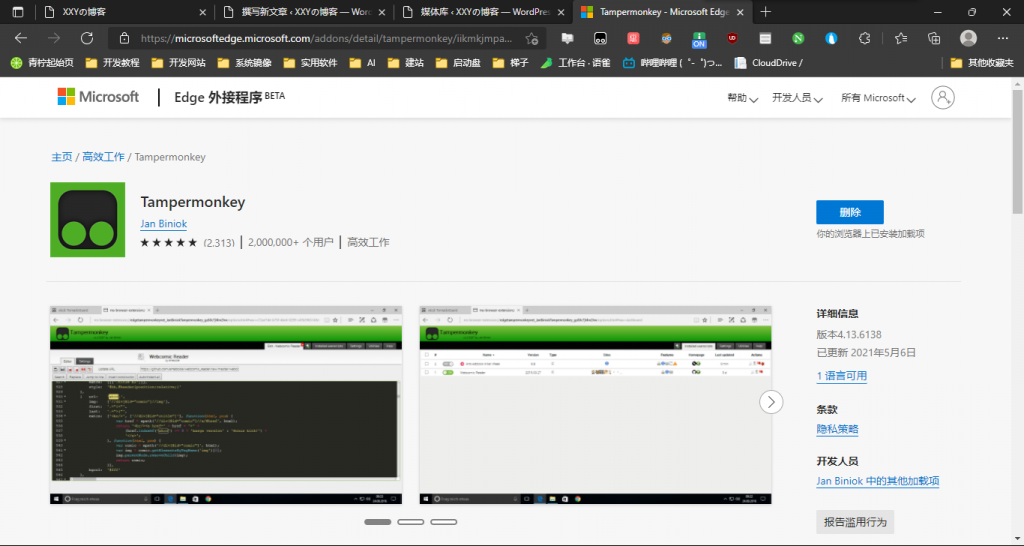Open the Collections icon in the toolbar
The height and width of the screenshot is (546, 1024).
pyautogui.click(x=934, y=38)
